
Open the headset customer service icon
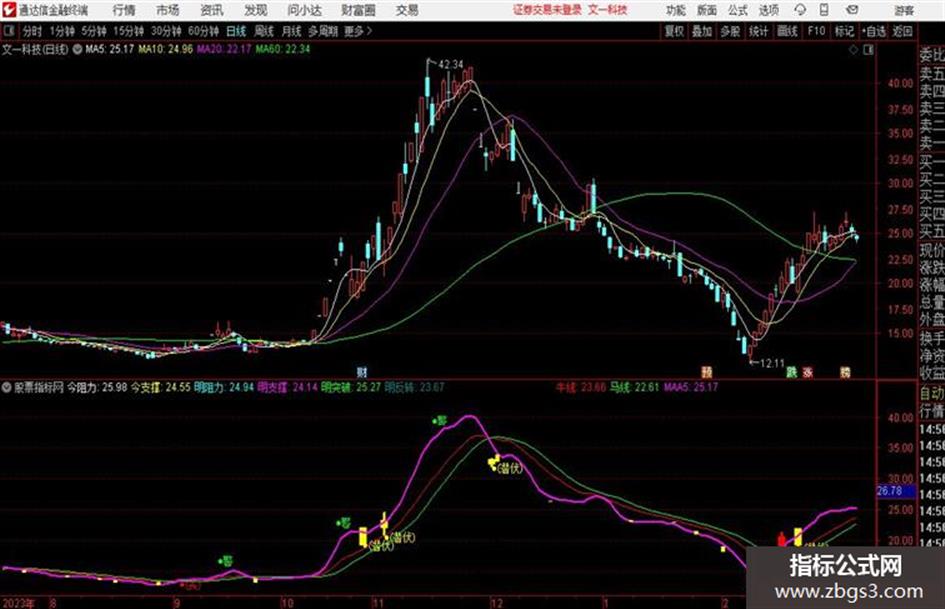point(800,10)
